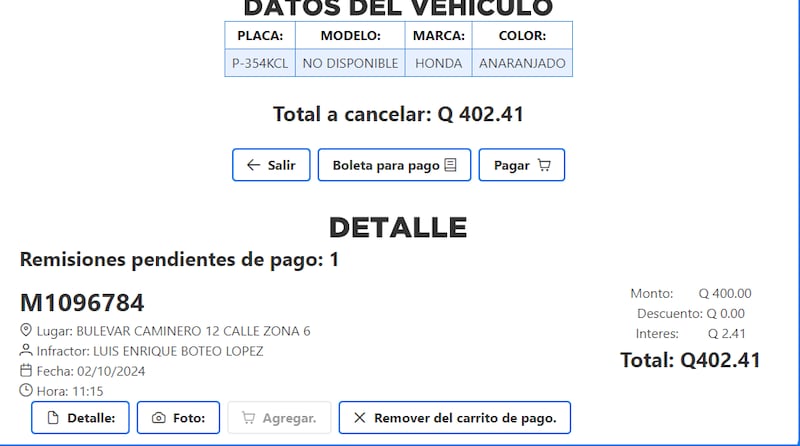View the Foto of the remisión
The height and width of the screenshot is (446, 800).
178,417
